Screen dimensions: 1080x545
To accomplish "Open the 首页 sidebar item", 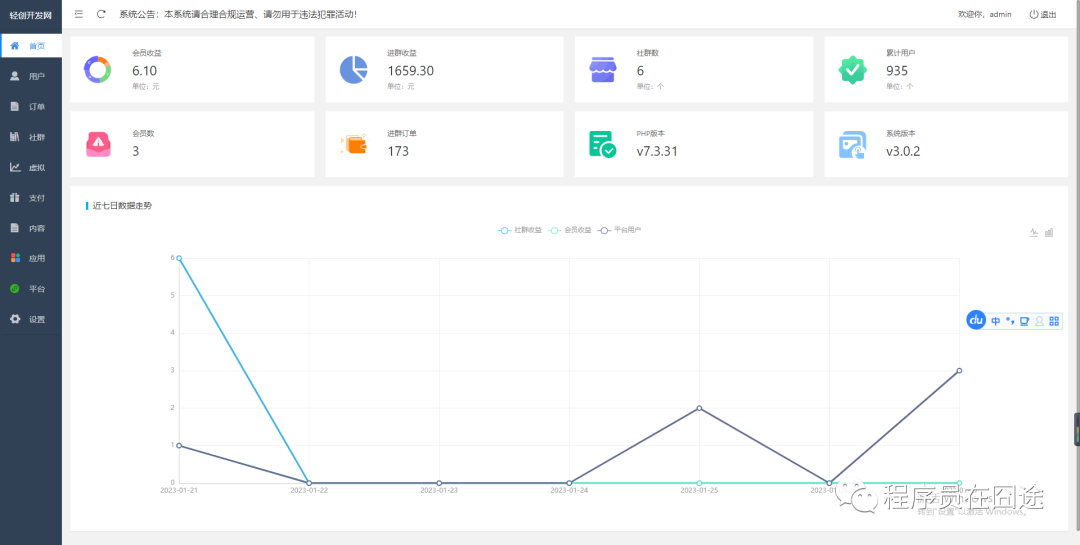I will coord(30,46).
